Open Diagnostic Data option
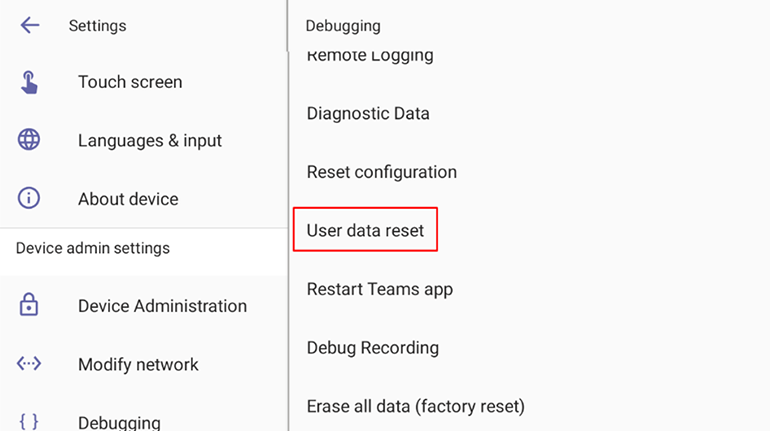Image resolution: width=770 pixels, height=431 pixels. (x=368, y=113)
